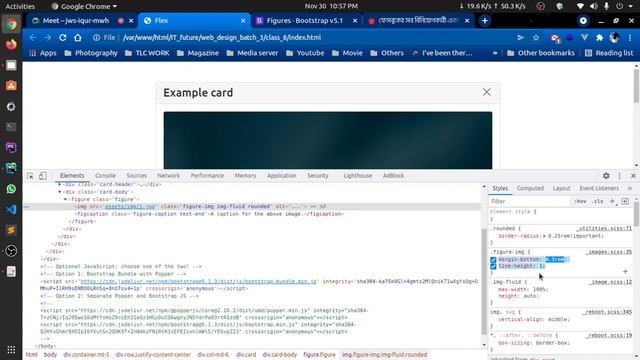Image resolution: width=640 pixels, height=360 pixels.
Task: Open the Lighthouse tab
Action: point(358,176)
